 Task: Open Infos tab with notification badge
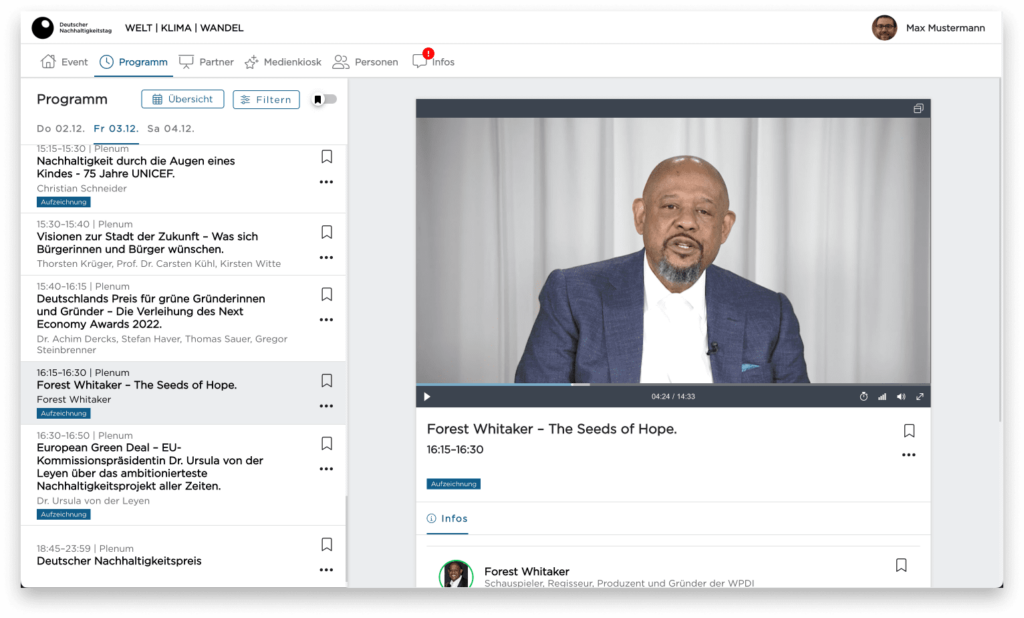(x=433, y=62)
